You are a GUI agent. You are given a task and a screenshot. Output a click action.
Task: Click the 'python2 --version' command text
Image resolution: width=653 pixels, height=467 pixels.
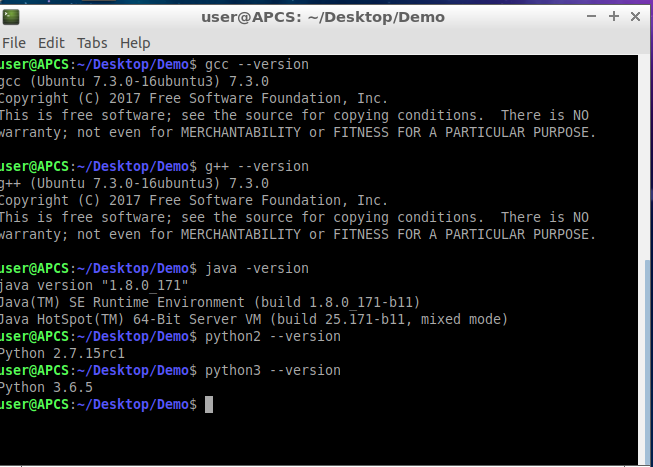[273, 337]
